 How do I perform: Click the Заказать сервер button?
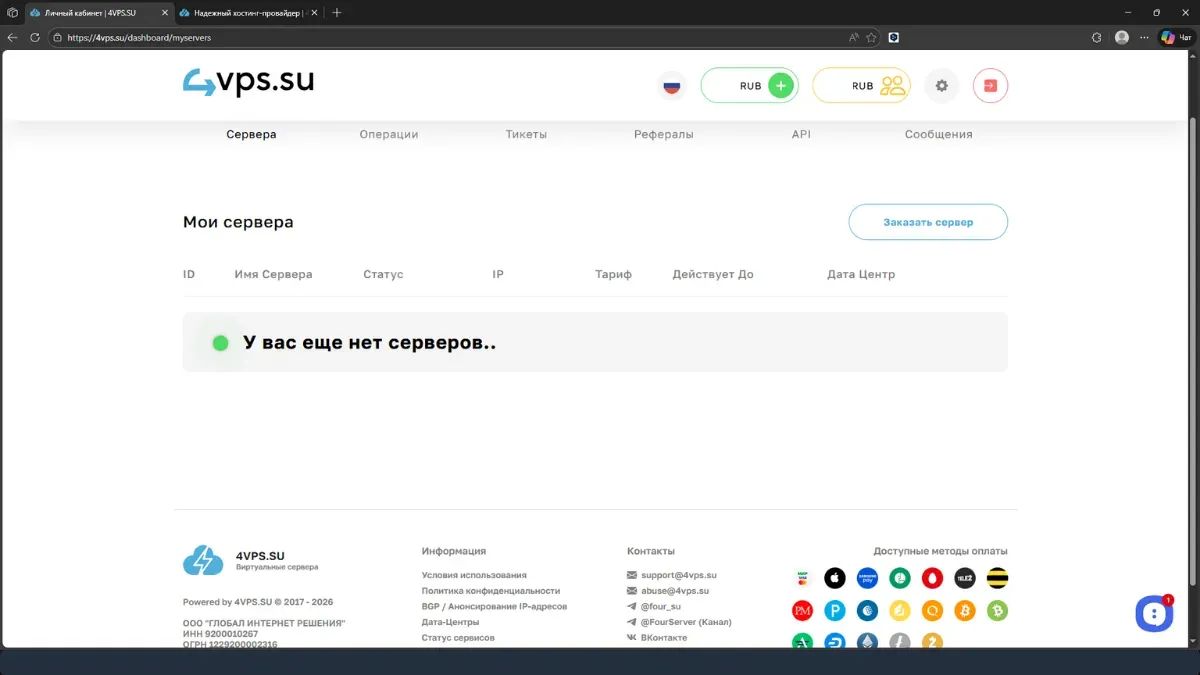pos(928,222)
